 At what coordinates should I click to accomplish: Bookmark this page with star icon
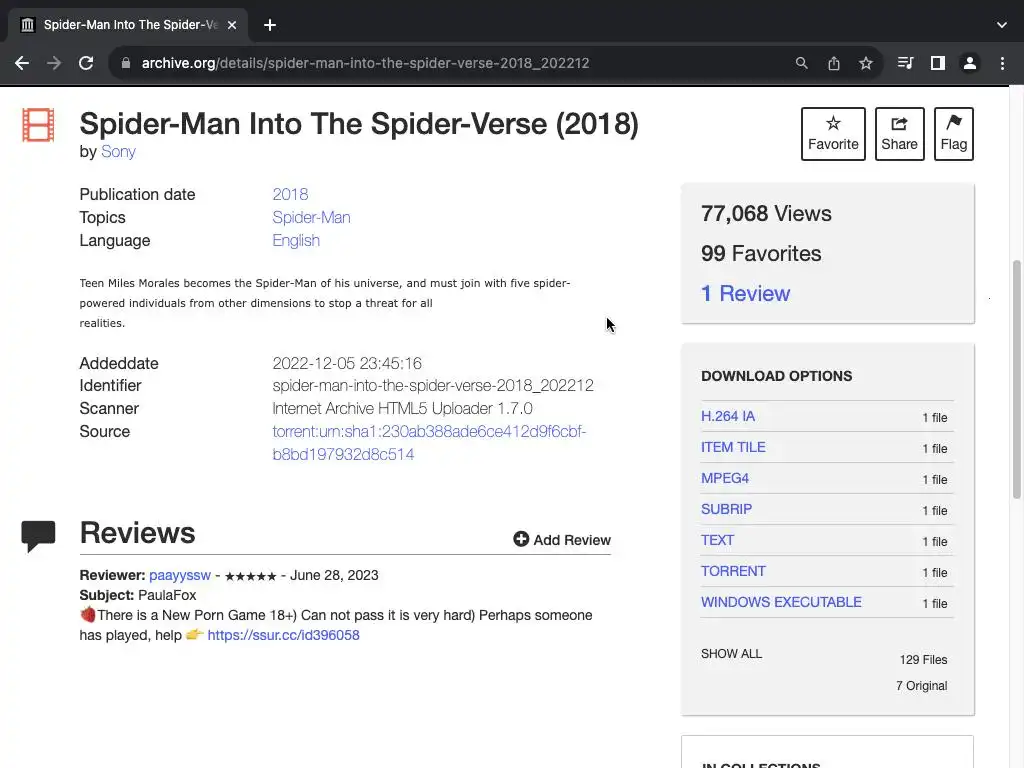click(865, 63)
